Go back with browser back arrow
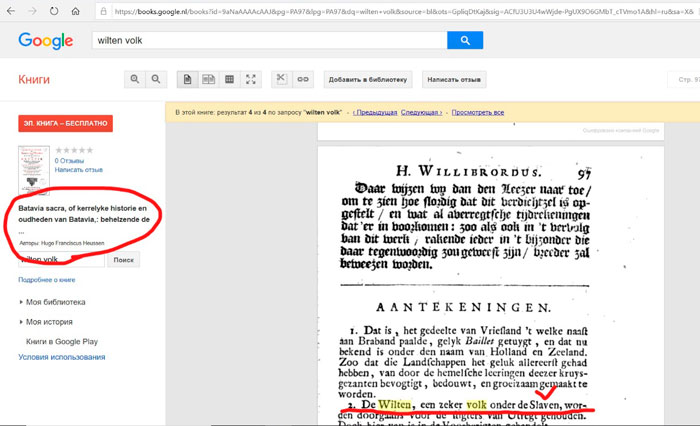700x426 pixels. pyautogui.click(x=12, y=12)
